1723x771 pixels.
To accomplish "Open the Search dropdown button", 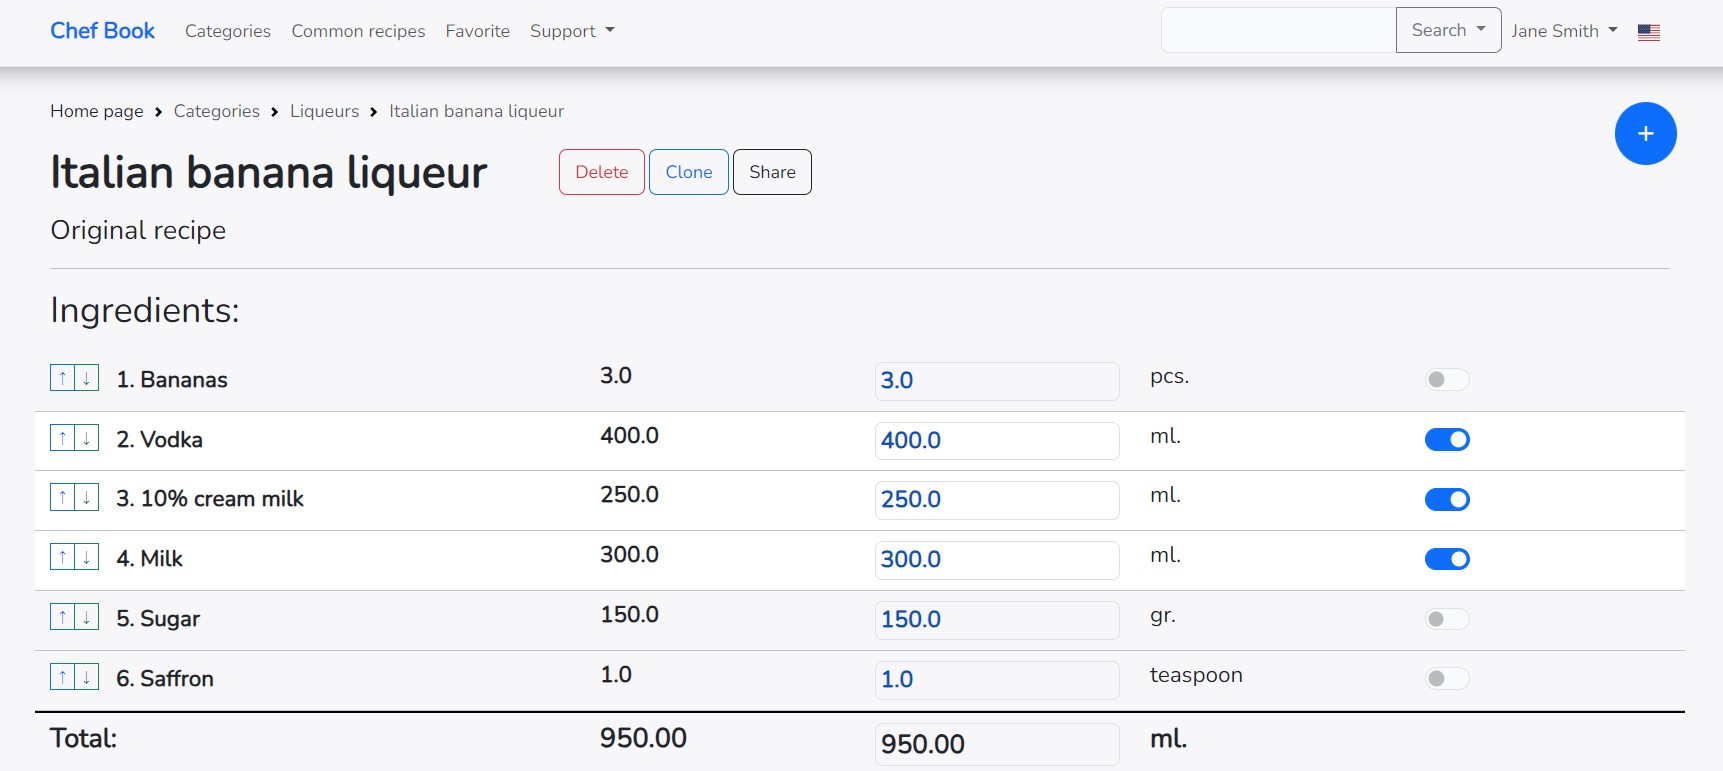I will tap(1447, 30).
